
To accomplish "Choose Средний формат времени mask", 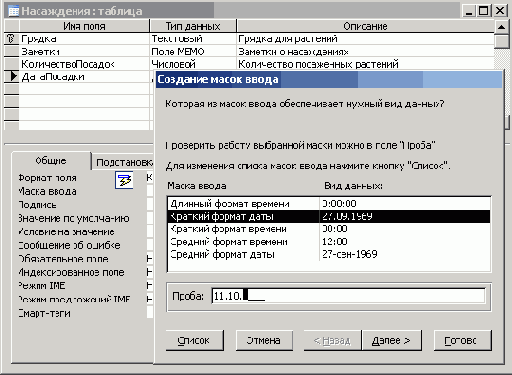I will [329, 242].
